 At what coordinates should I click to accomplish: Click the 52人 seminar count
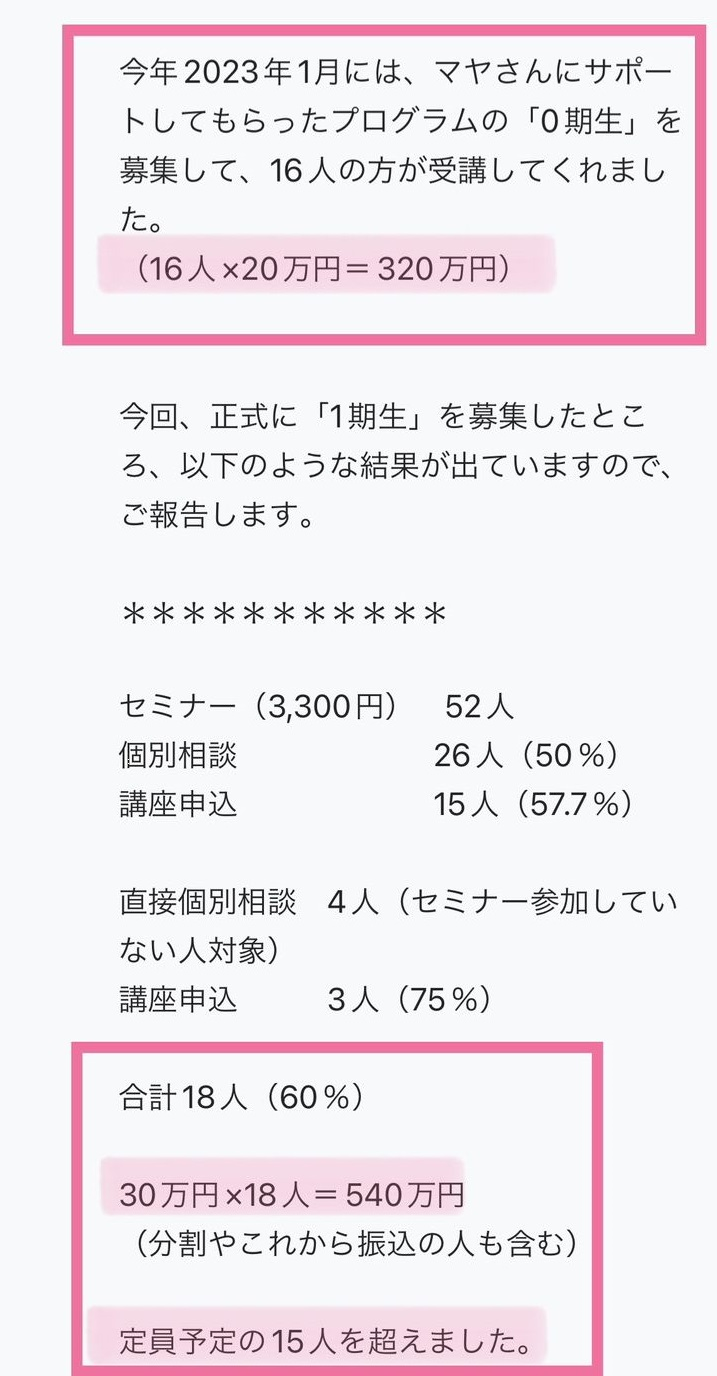[479, 708]
